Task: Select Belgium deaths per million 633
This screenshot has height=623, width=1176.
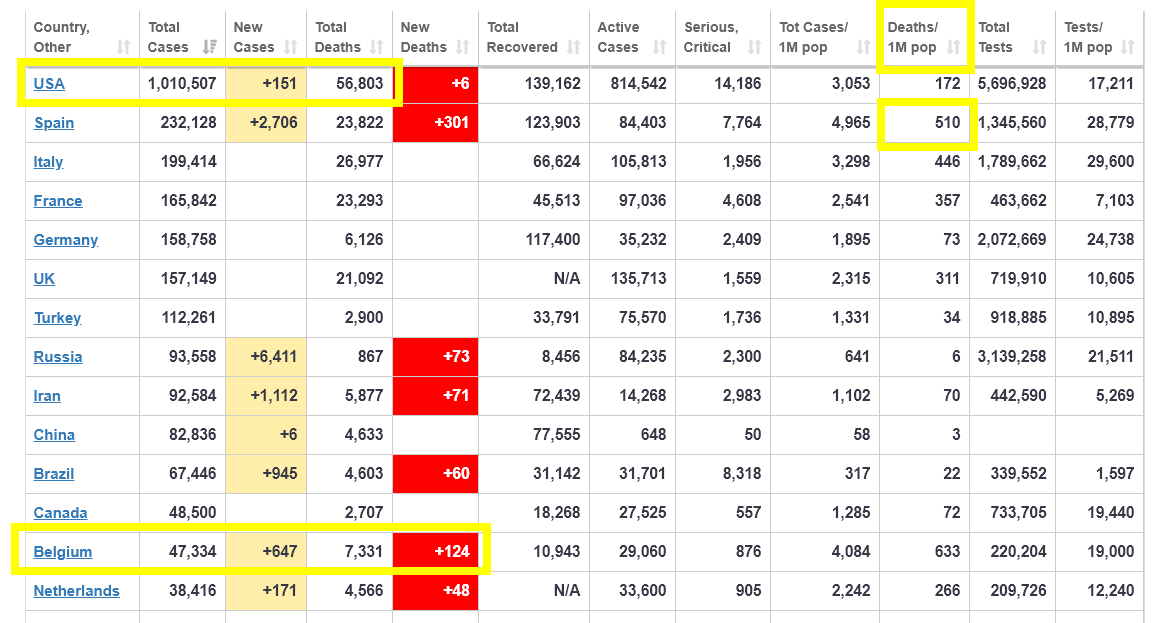Action: (947, 551)
